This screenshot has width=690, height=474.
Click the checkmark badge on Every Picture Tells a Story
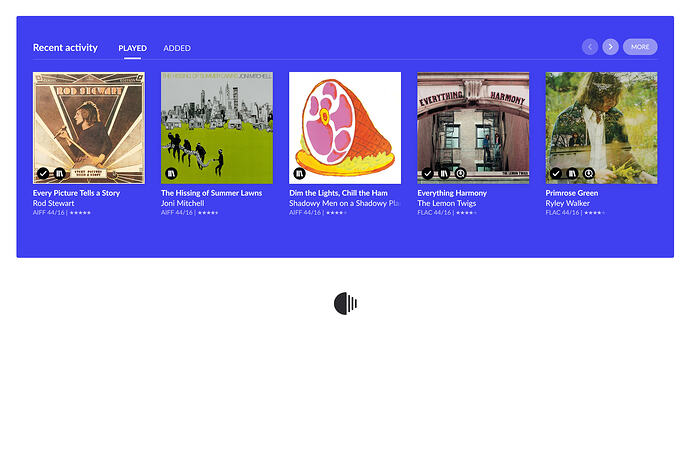coord(43,173)
